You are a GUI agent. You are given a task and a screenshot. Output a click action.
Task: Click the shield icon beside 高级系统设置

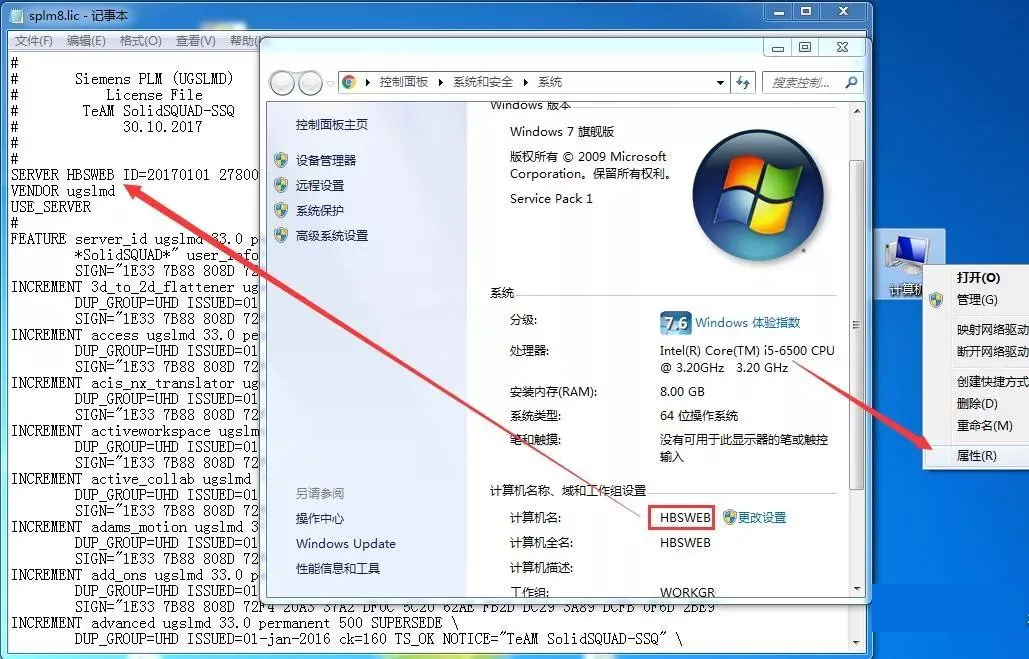click(x=281, y=235)
